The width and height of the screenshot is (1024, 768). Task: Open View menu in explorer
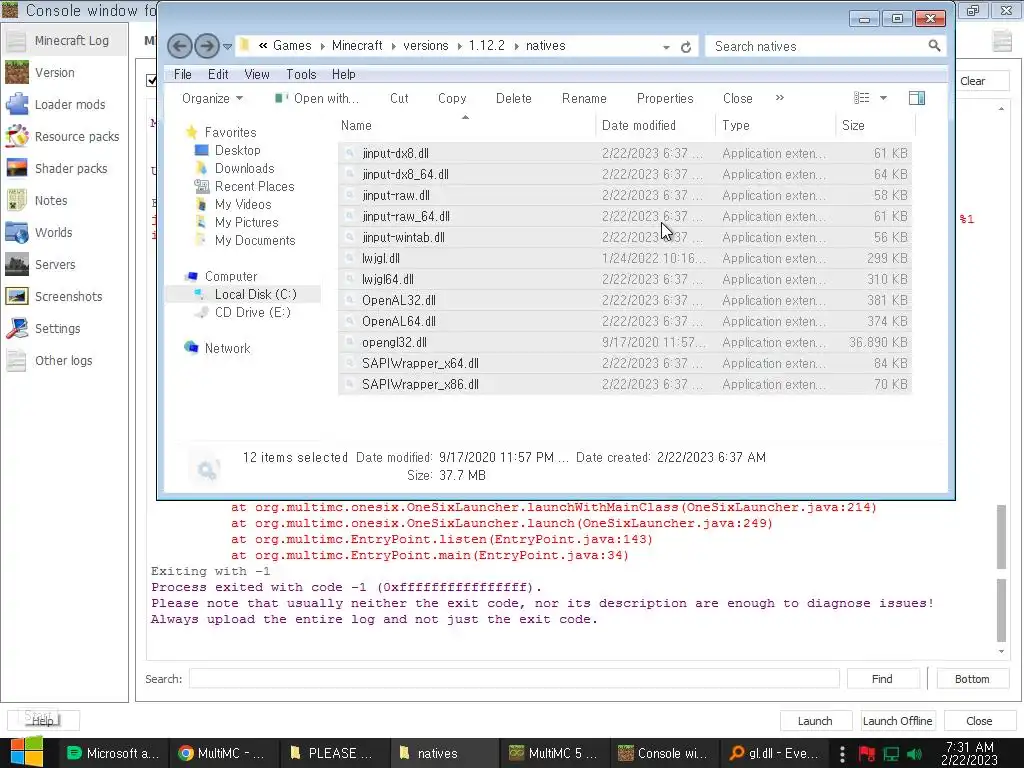[257, 74]
